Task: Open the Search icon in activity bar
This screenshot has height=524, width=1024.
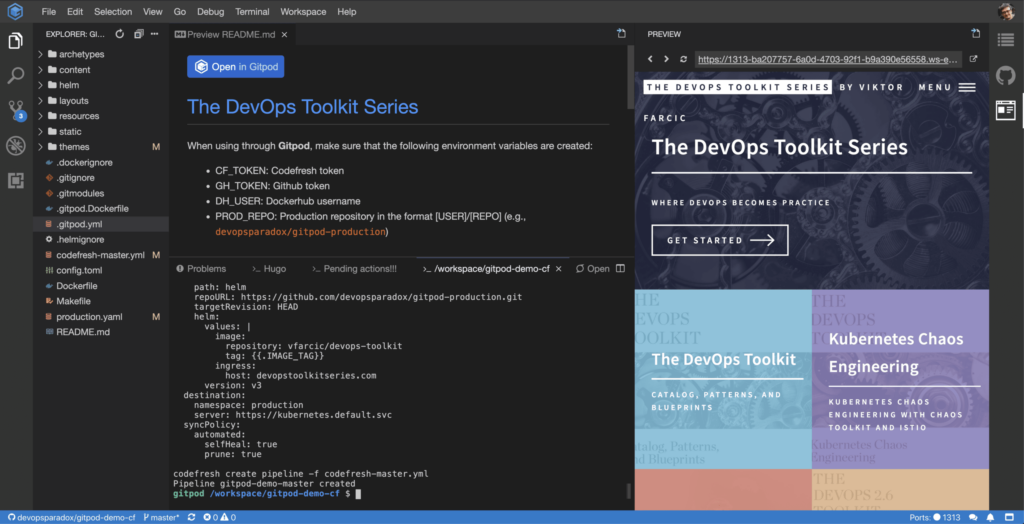Action: click(x=16, y=75)
